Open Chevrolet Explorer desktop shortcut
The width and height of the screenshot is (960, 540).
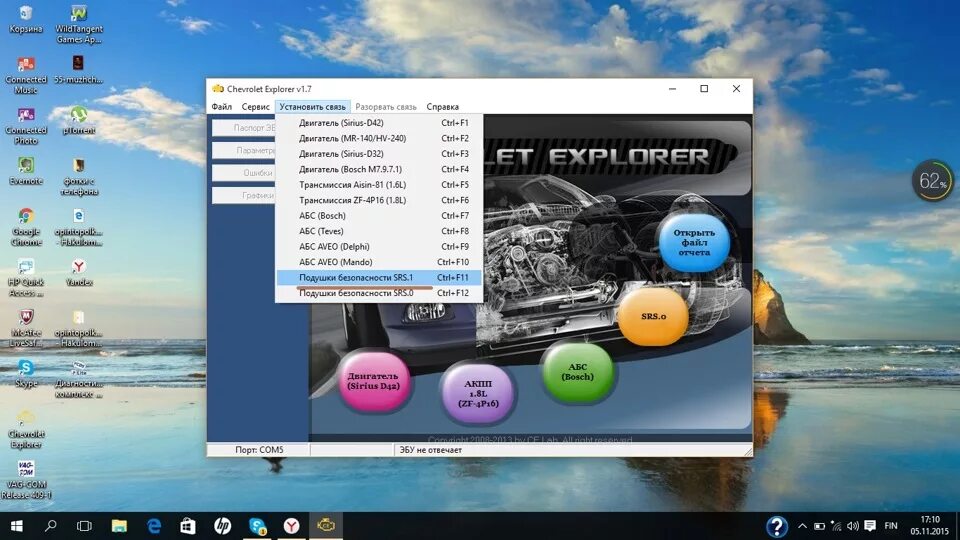coord(26,430)
